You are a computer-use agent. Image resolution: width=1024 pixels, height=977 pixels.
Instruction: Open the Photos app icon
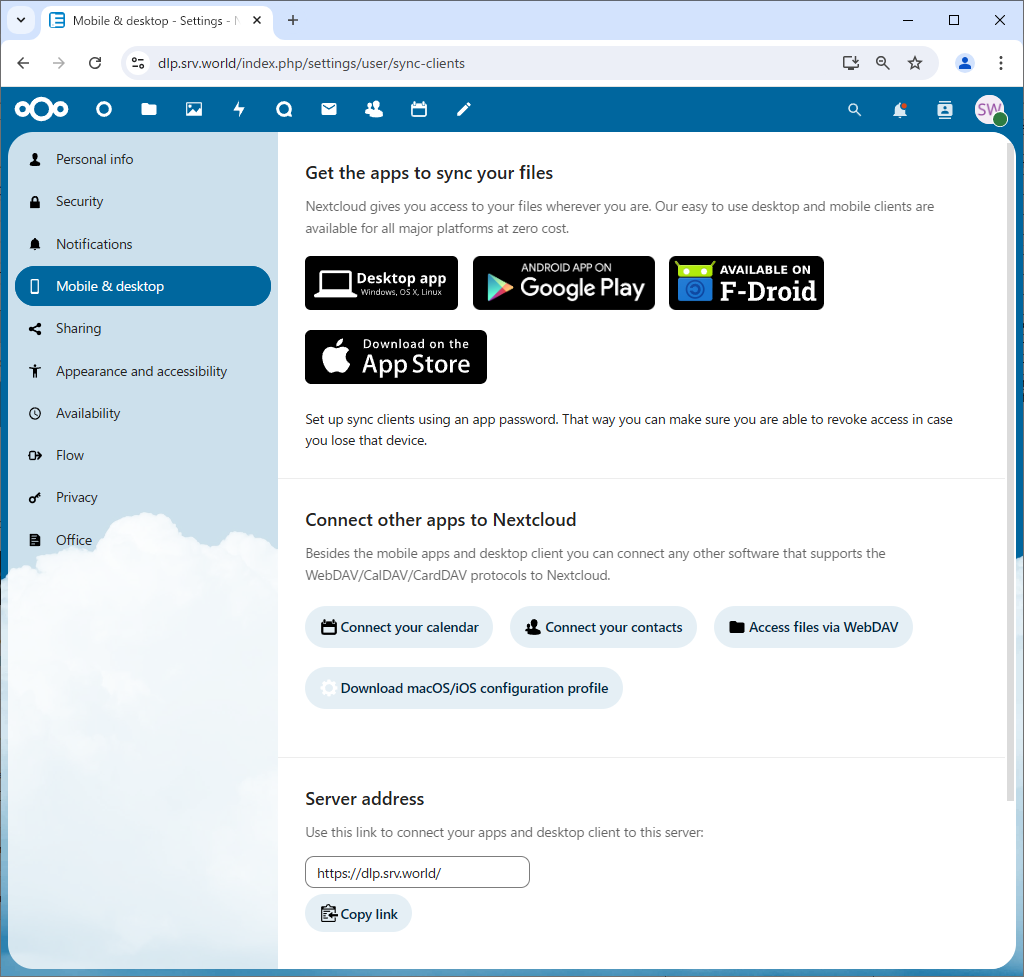pyautogui.click(x=194, y=109)
